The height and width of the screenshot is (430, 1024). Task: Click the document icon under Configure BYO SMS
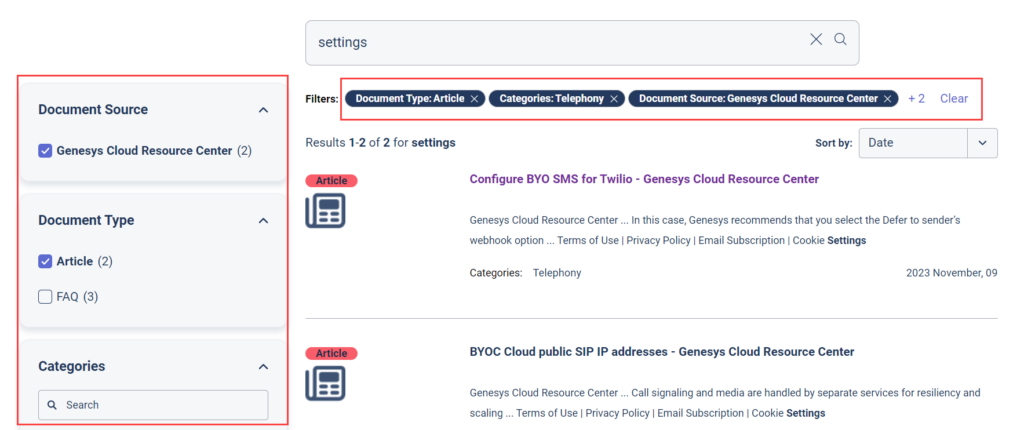click(325, 210)
